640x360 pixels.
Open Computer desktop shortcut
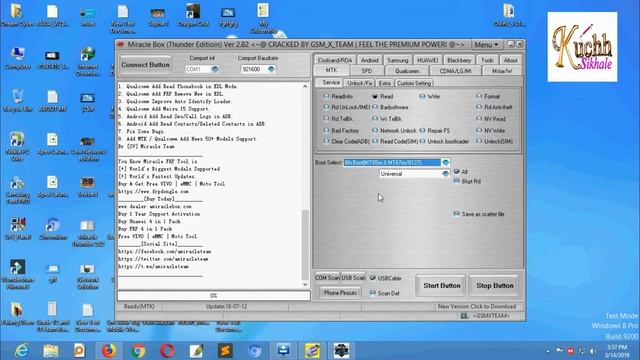tap(18, 59)
